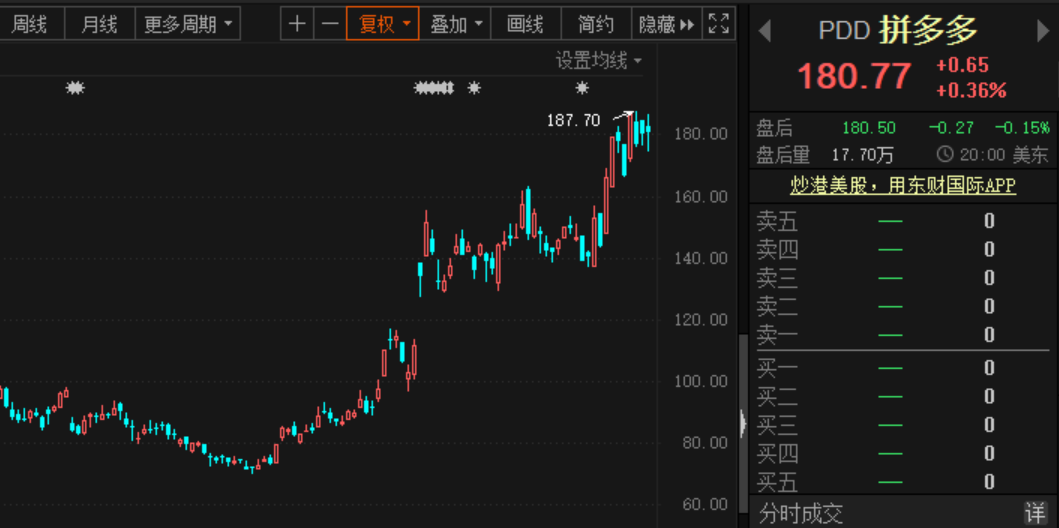1059x528 pixels.
Task: Click the after-hours -0.27 change value
Action: tap(951, 128)
